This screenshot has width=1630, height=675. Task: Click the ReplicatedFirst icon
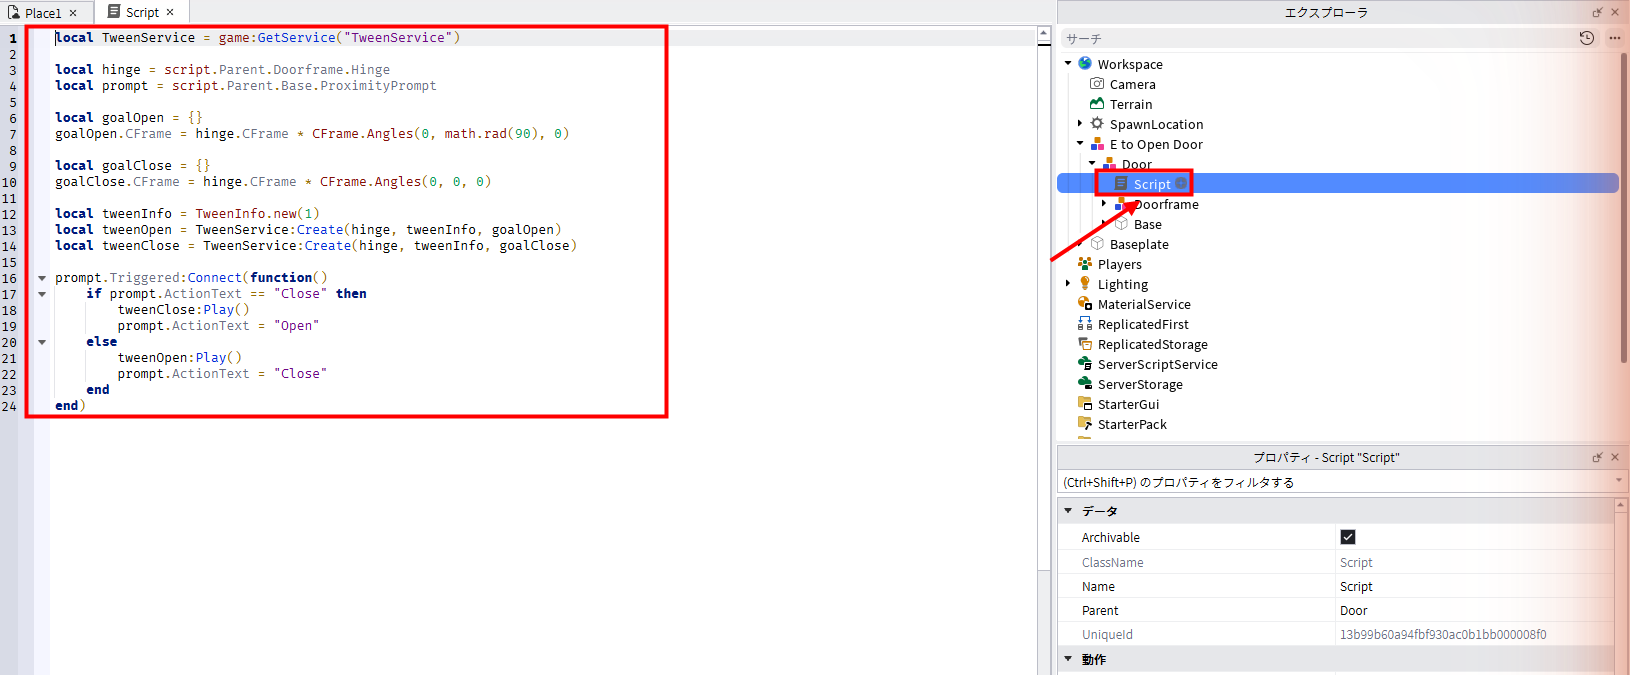[1085, 324]
